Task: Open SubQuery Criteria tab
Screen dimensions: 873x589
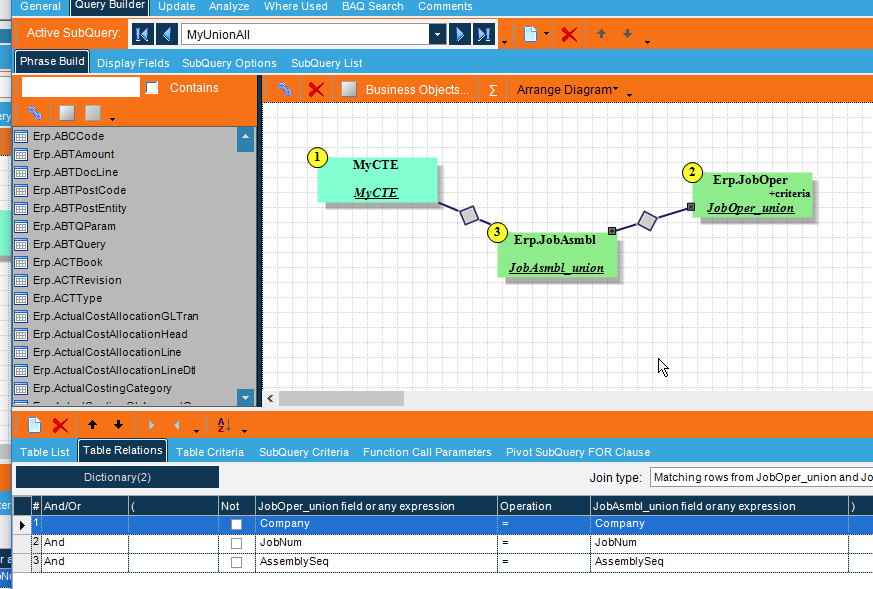Action: [304, 452]
